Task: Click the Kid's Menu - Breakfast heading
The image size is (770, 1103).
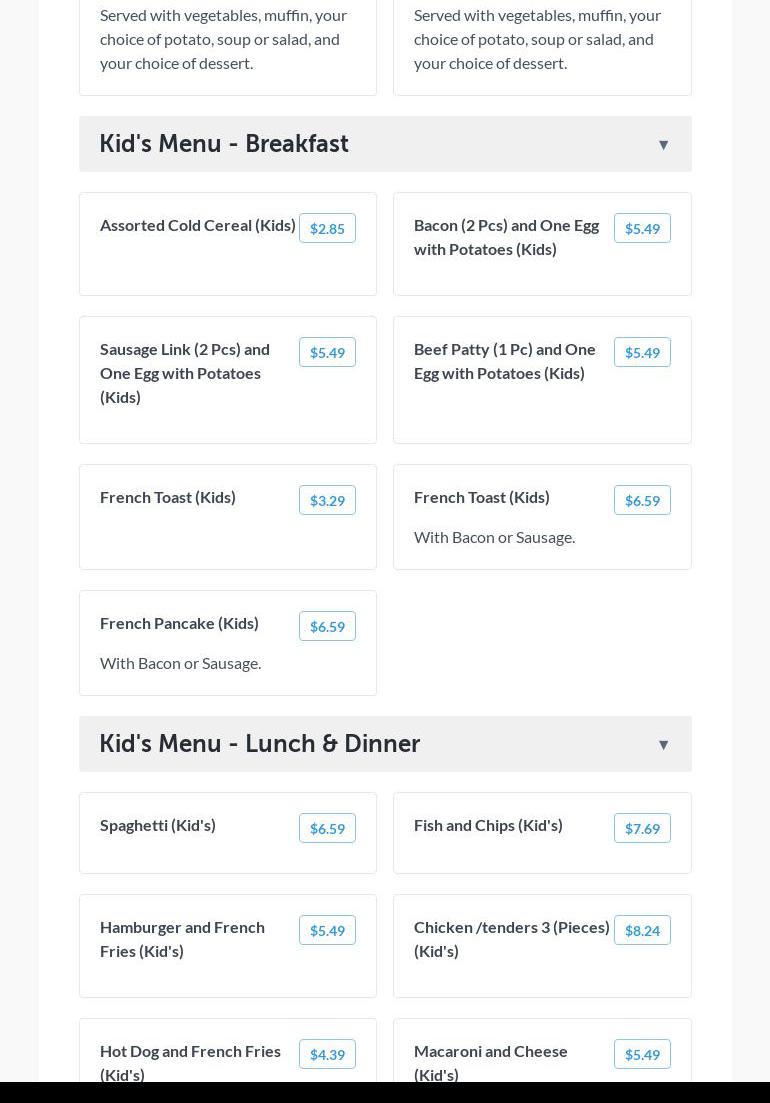Action: pyautogui.click(x=224, y=144)
